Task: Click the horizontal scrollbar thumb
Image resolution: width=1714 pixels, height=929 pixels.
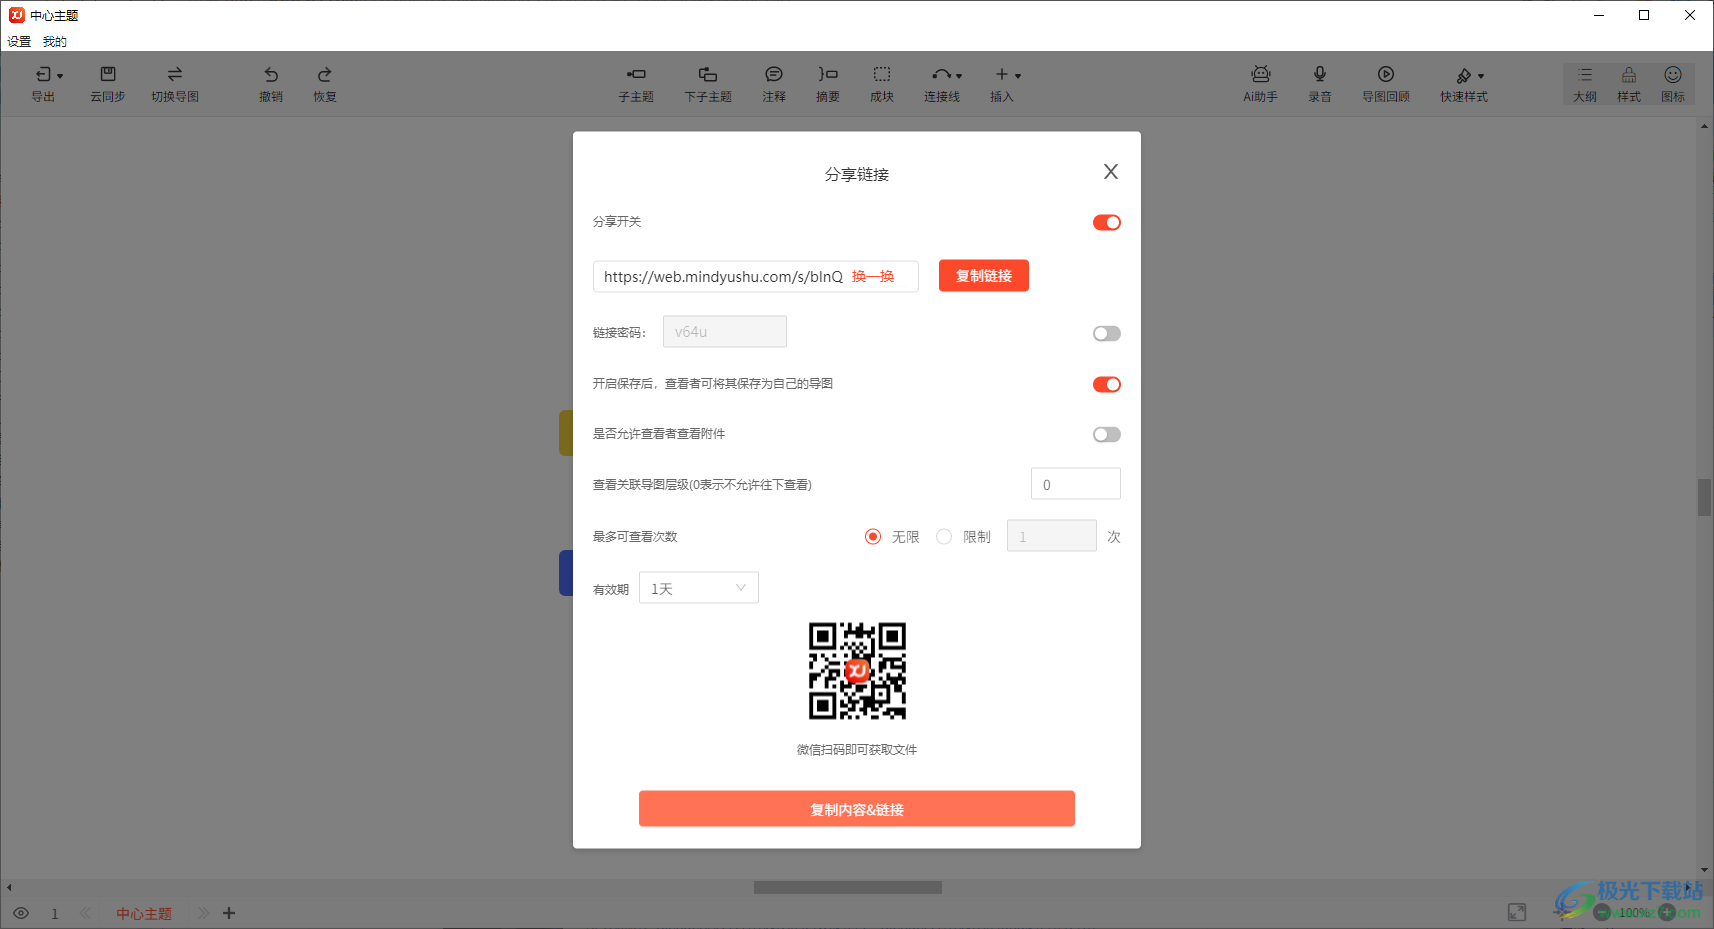Action: click(848, 887)
